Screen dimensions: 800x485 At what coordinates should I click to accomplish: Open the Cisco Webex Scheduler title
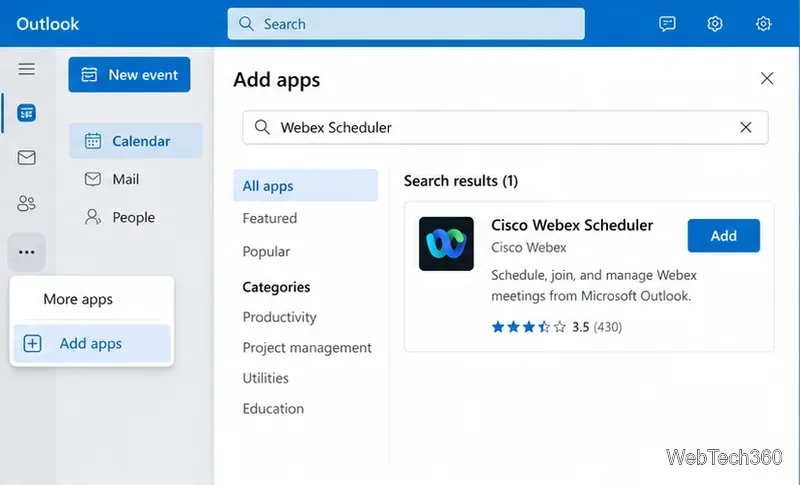(571, 225)
